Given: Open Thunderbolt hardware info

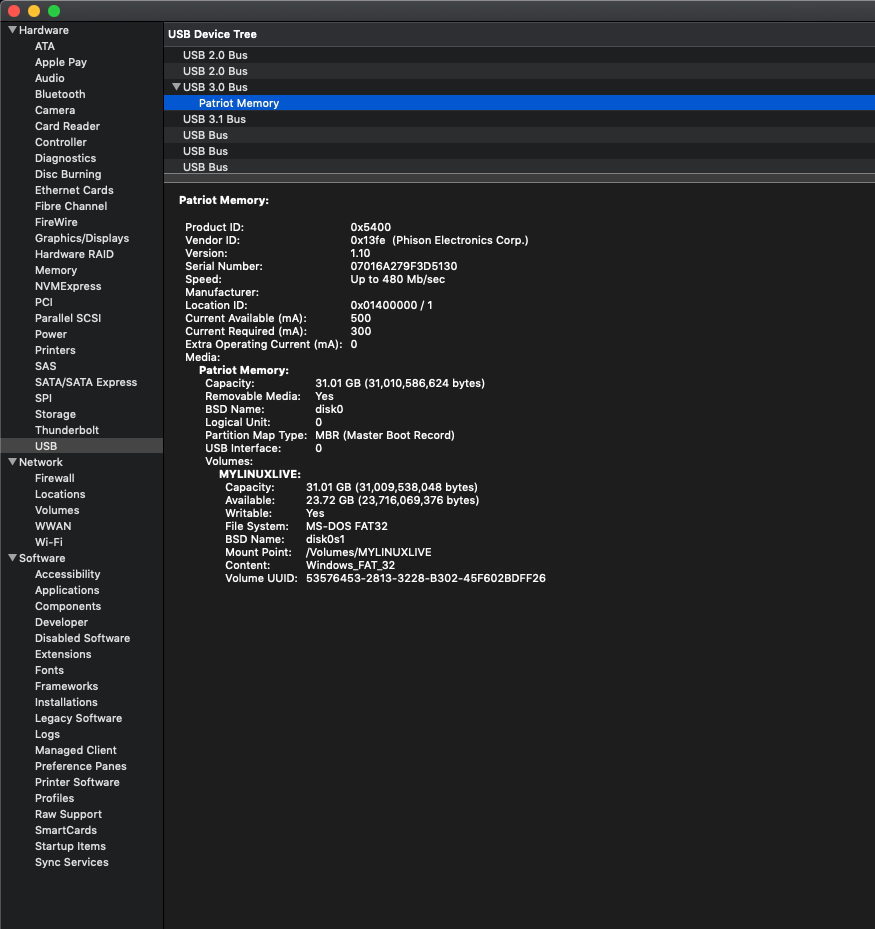Looking at the screenshot, I should [x=67, y=430].
